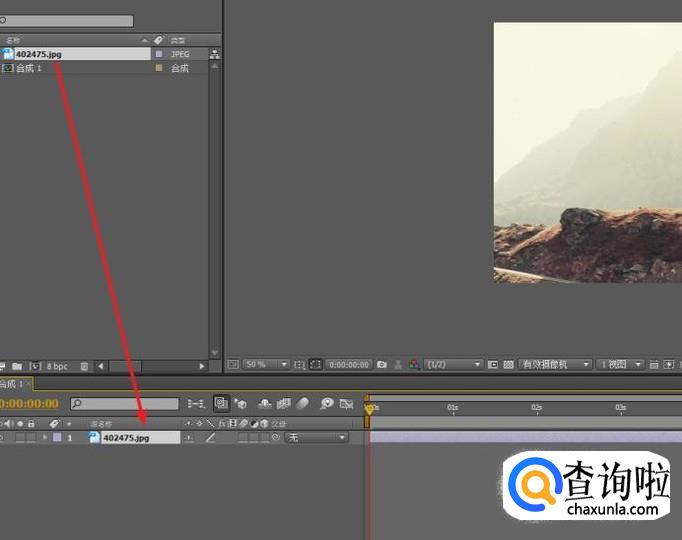The height and width of the screenshot is (540, 682).
Task: Open the parent dropdown set to 无
Action: pos(316,438)
